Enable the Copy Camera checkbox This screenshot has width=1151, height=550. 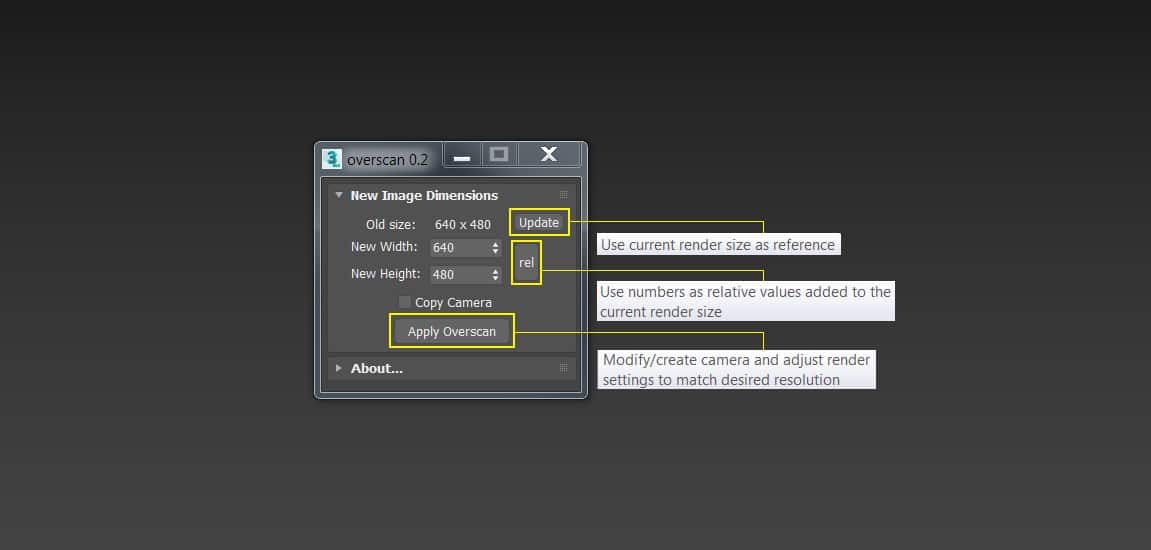405,302
